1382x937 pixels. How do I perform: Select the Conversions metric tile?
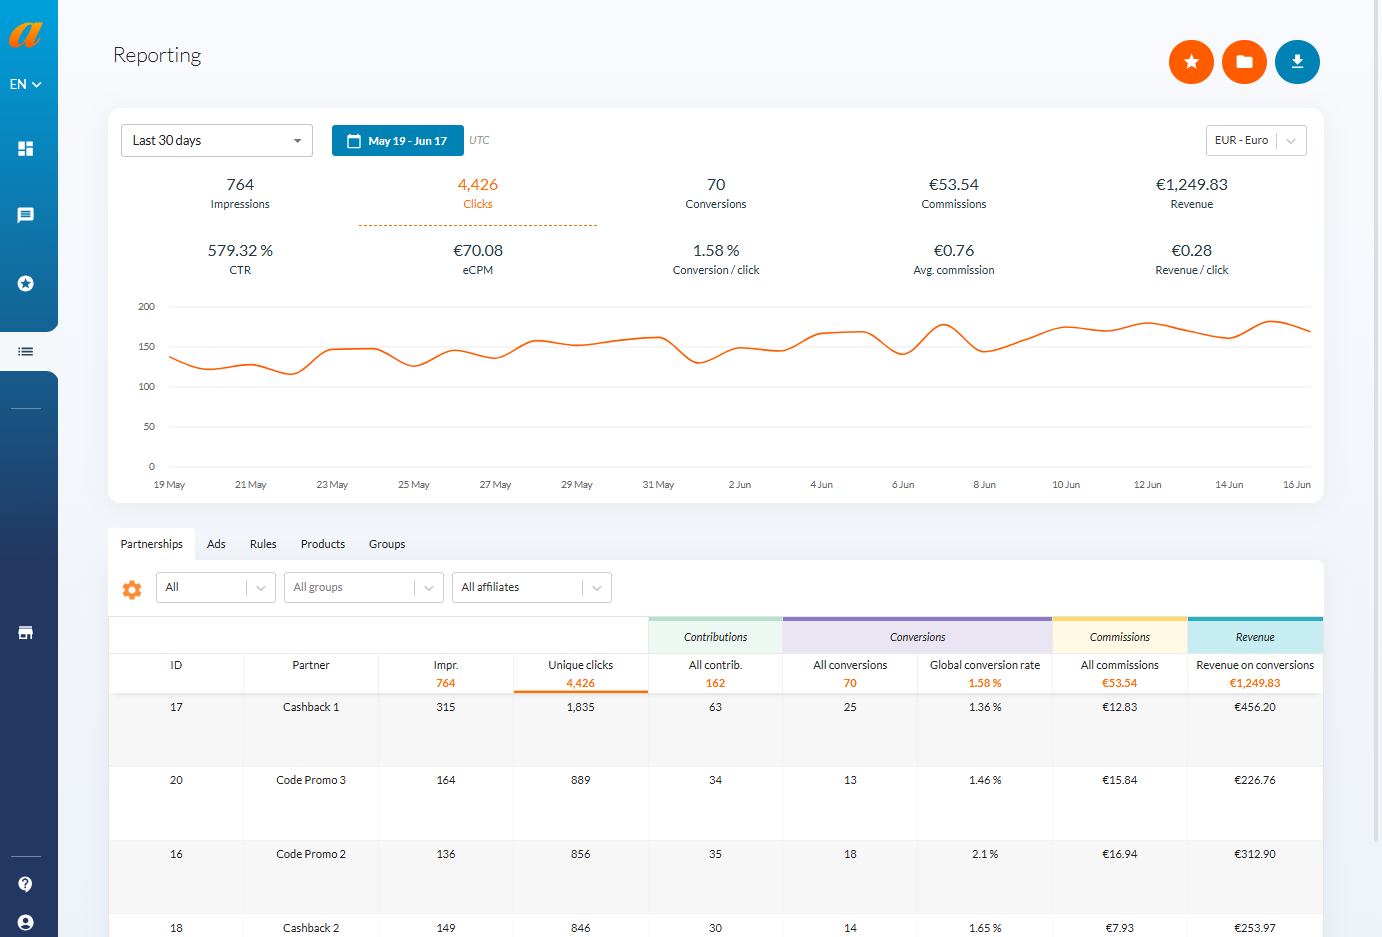click(x=716, y=193)
